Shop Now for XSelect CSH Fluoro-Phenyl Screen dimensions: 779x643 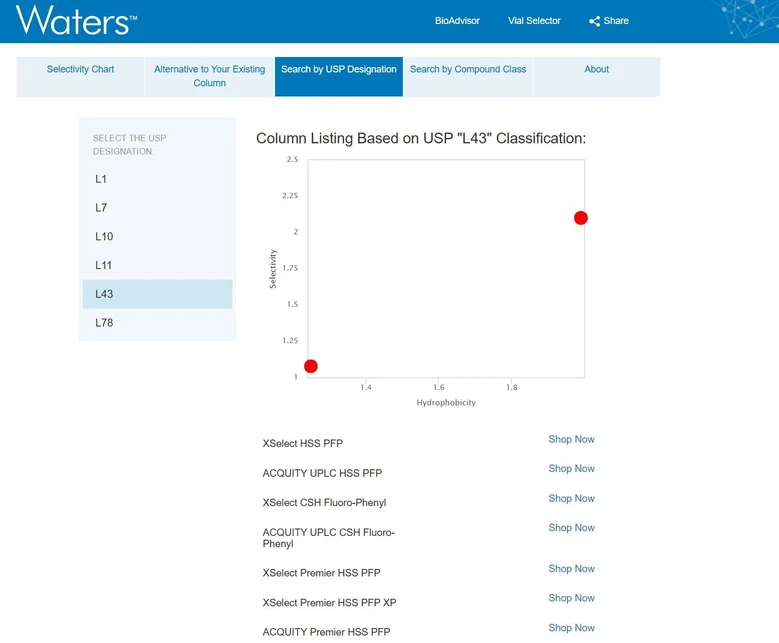[x=571, y=498]
